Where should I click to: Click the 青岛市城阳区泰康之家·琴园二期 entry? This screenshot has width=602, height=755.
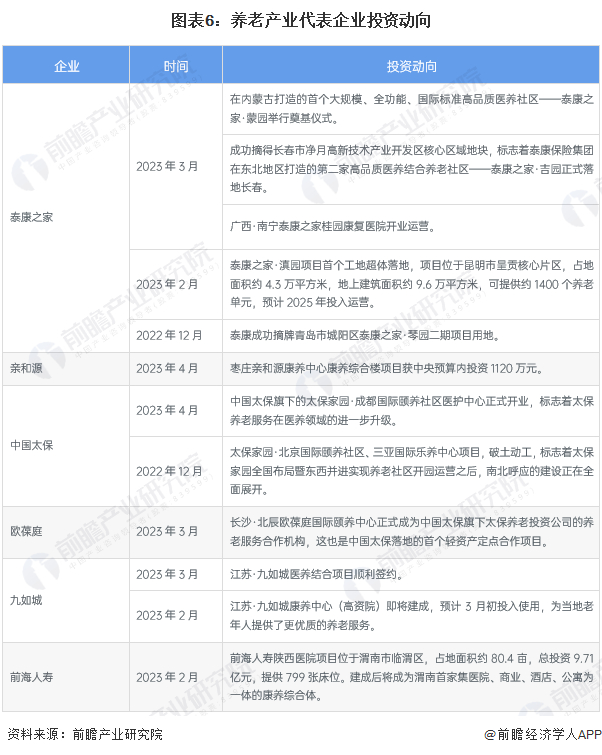(411, 336)
